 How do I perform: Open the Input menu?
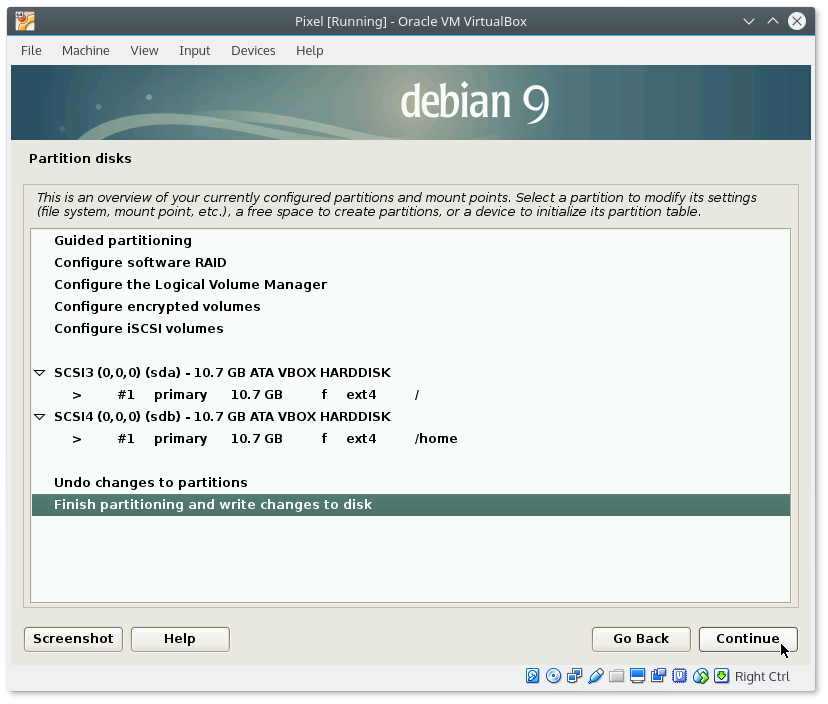pos(194,51)
